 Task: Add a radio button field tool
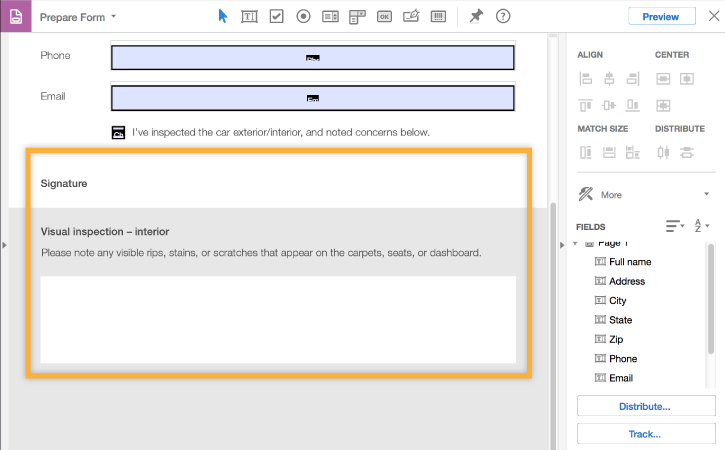pos(303,17)
